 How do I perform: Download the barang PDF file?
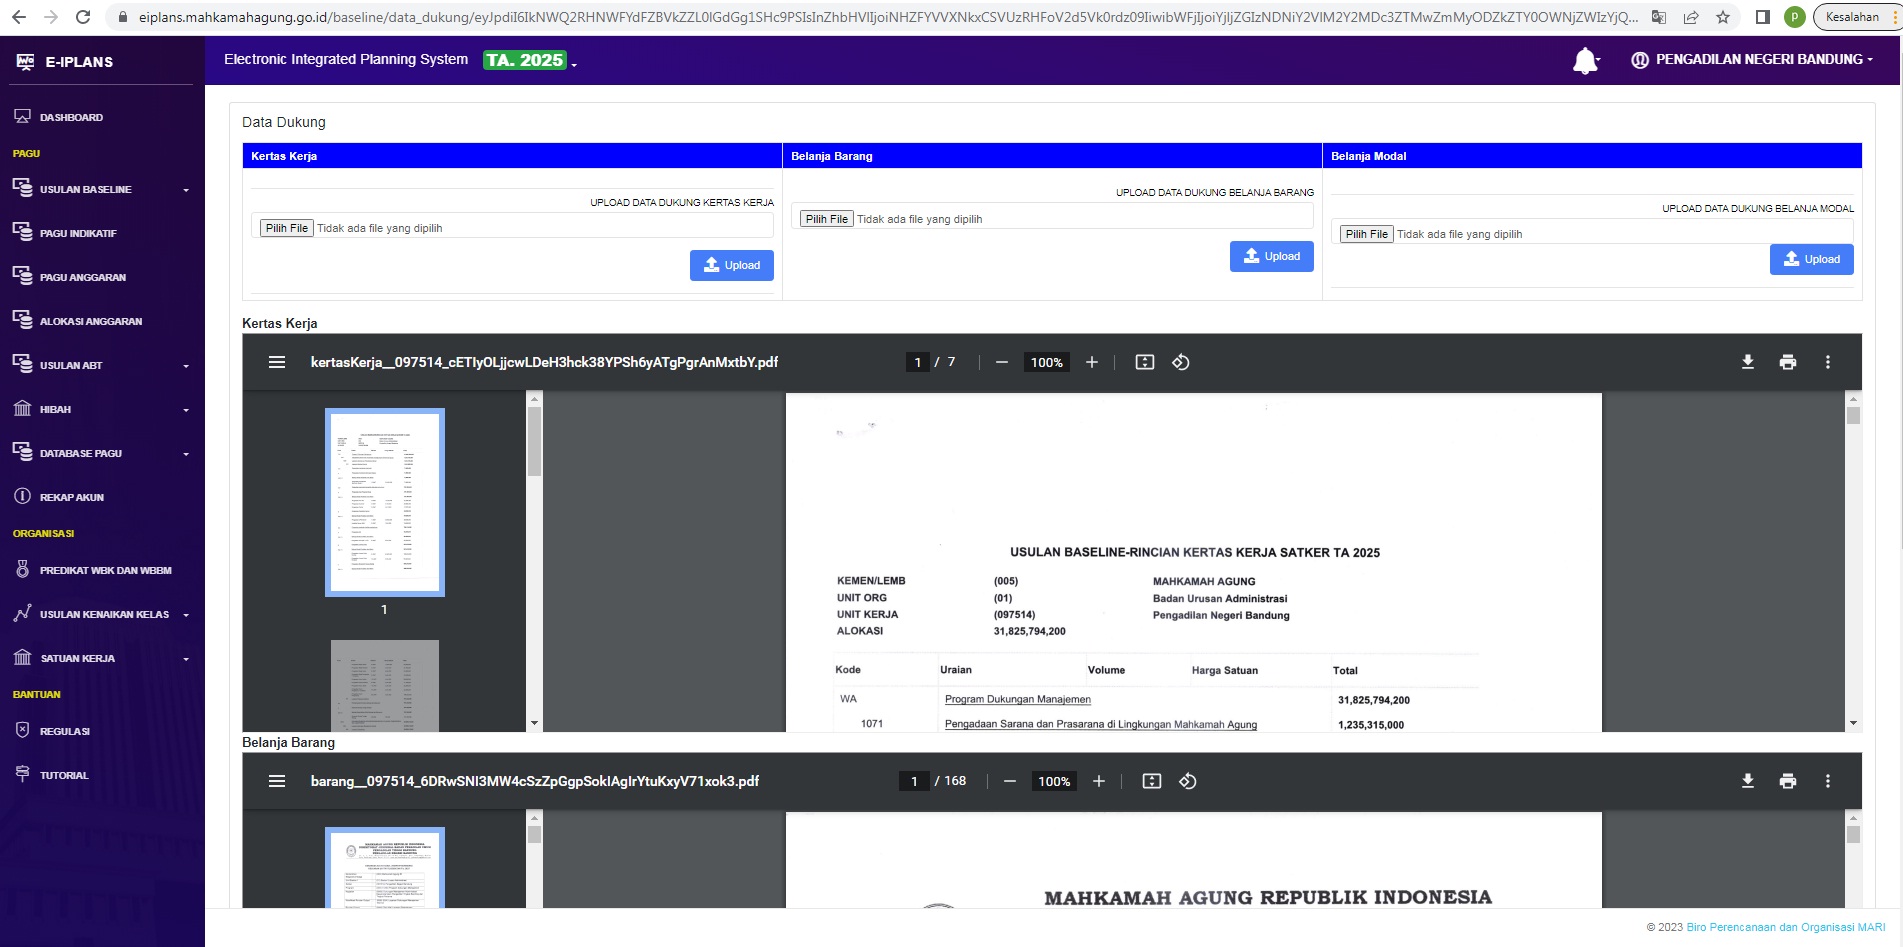click(1747, 781)
